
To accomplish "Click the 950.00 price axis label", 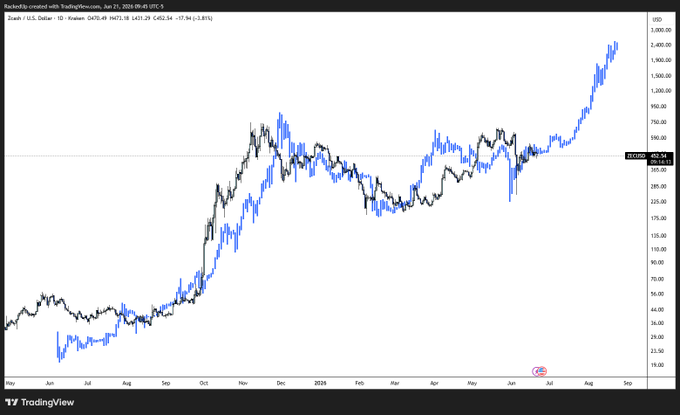I will [x=659, y=106].
